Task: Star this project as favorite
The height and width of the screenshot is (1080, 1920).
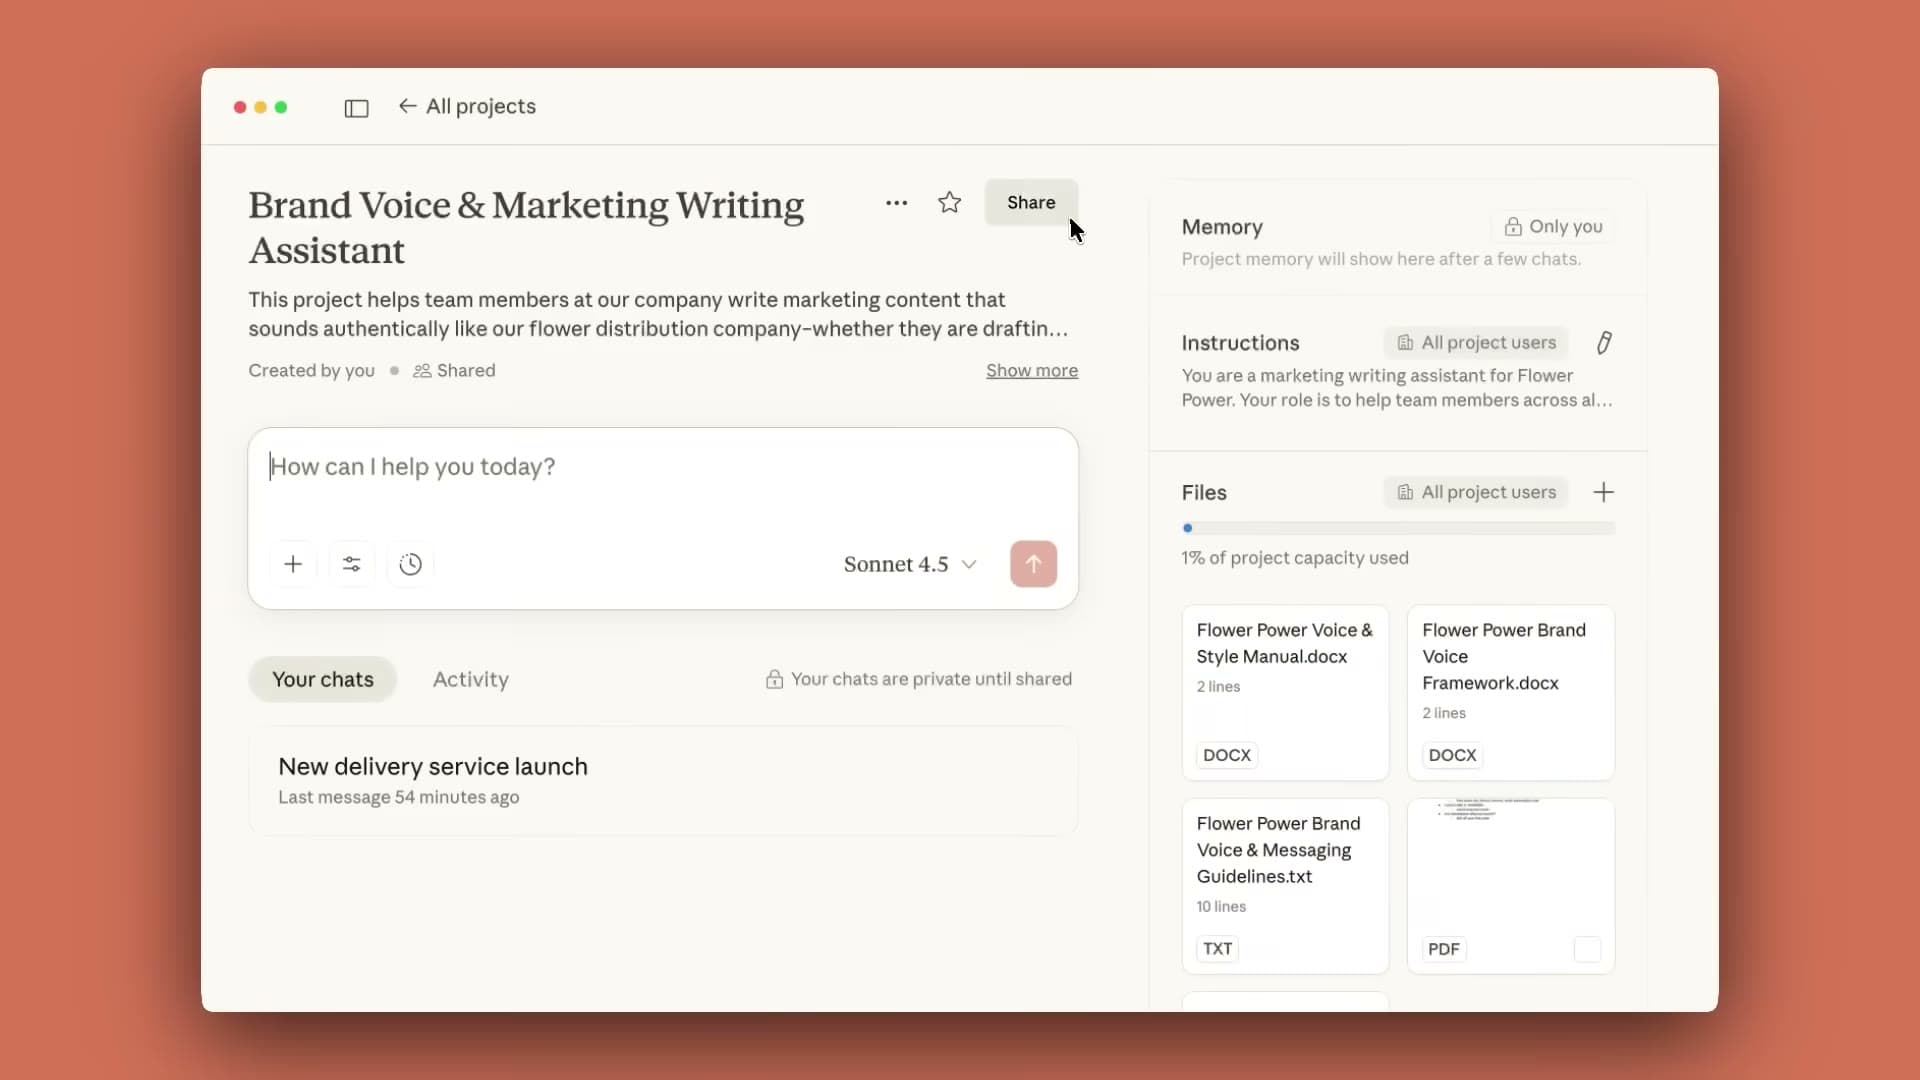Action: pos(949,203)
